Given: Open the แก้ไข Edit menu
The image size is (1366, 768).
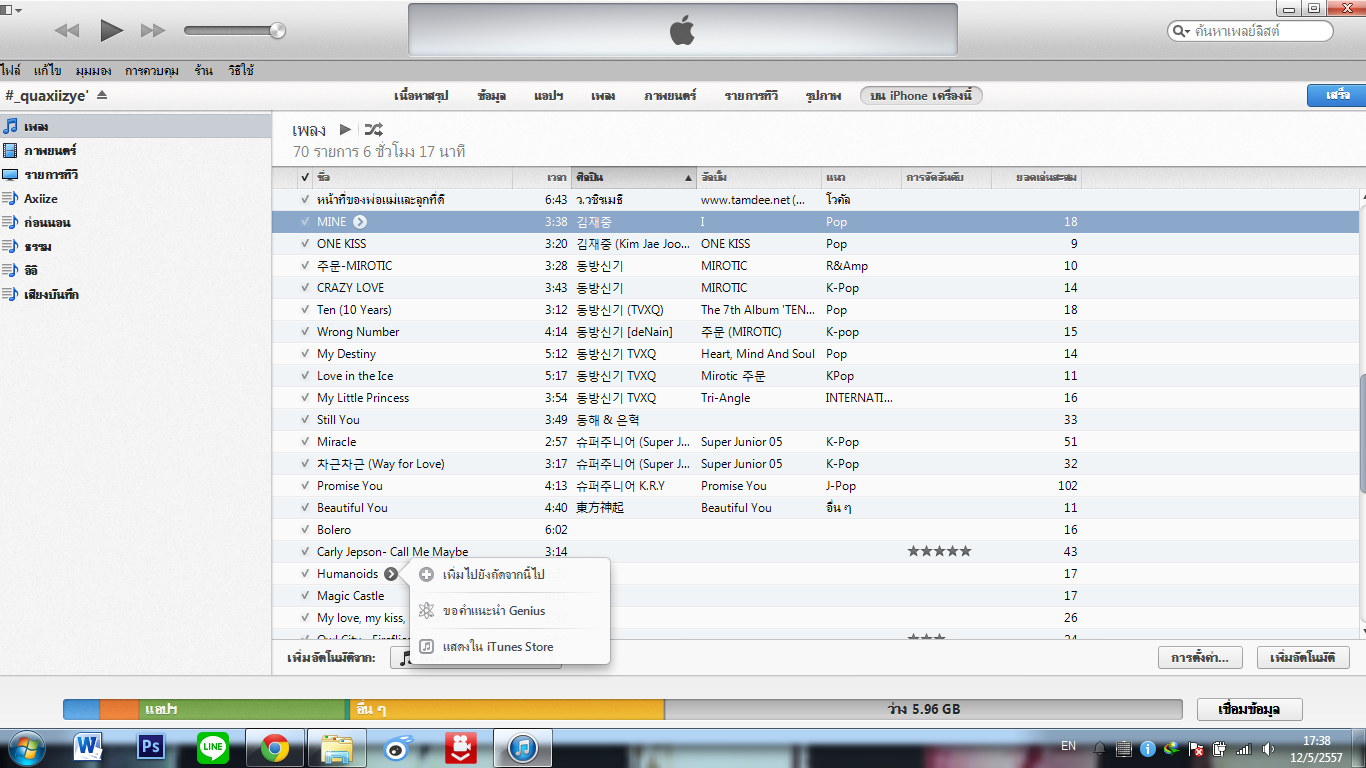Looking at the screenshot, I should 47,71.
